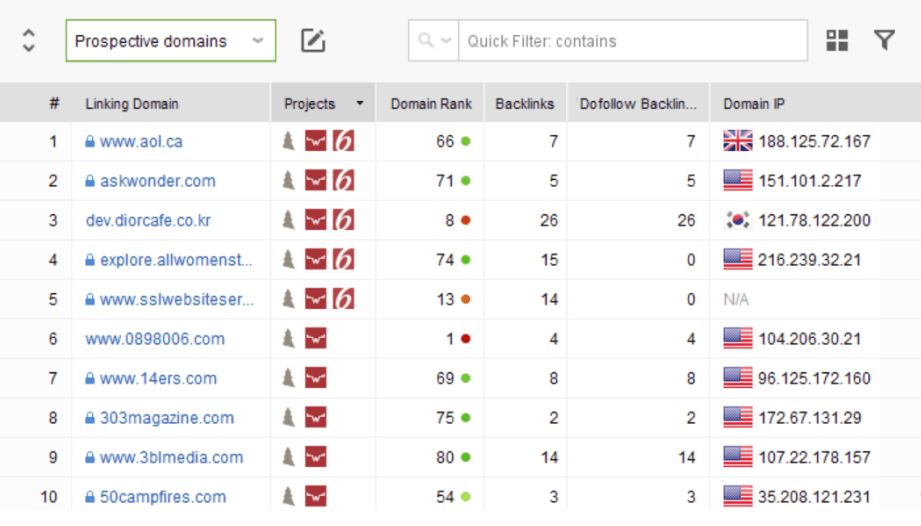This screenshot has height=526, width=921.
Task: Open the 303magazine.com link
Action: pos(167,417)
